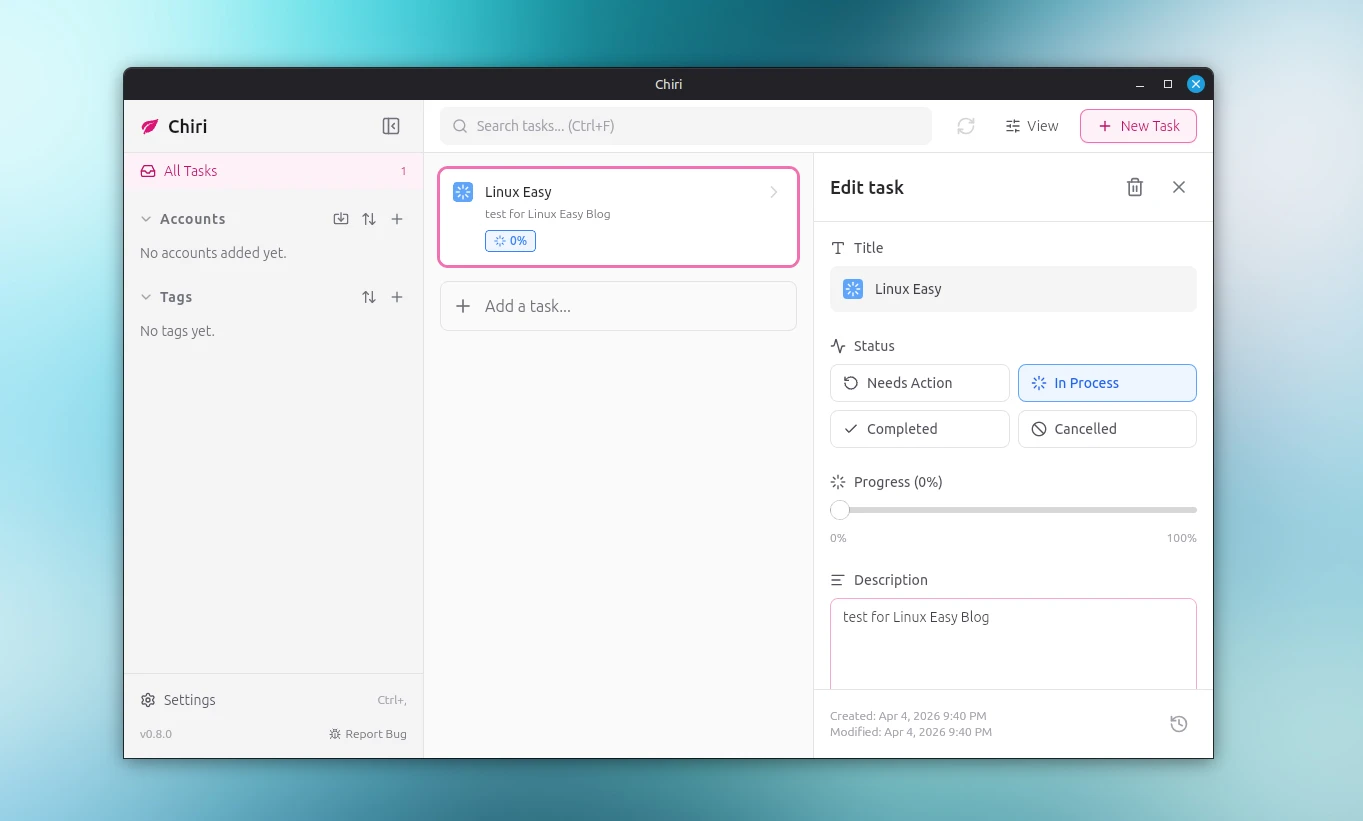
Task: Select All Tasks in the sidebar
Action: click(x=190, y=171)
